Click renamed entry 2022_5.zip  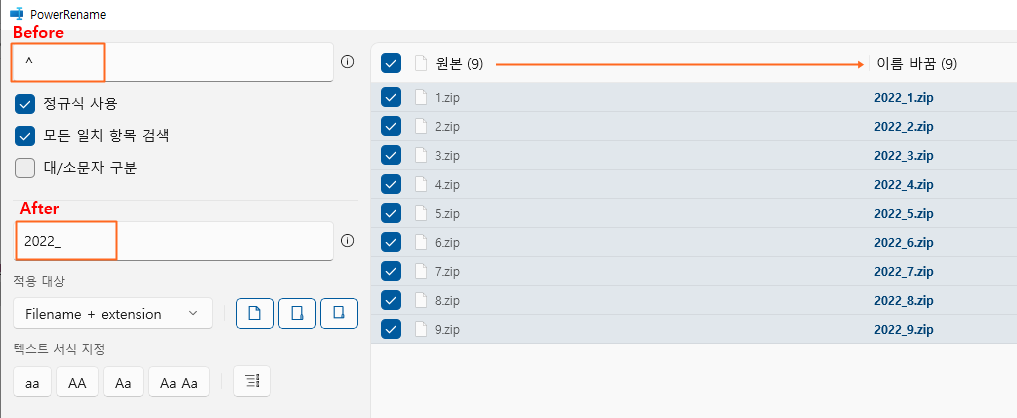coord(903,214)
